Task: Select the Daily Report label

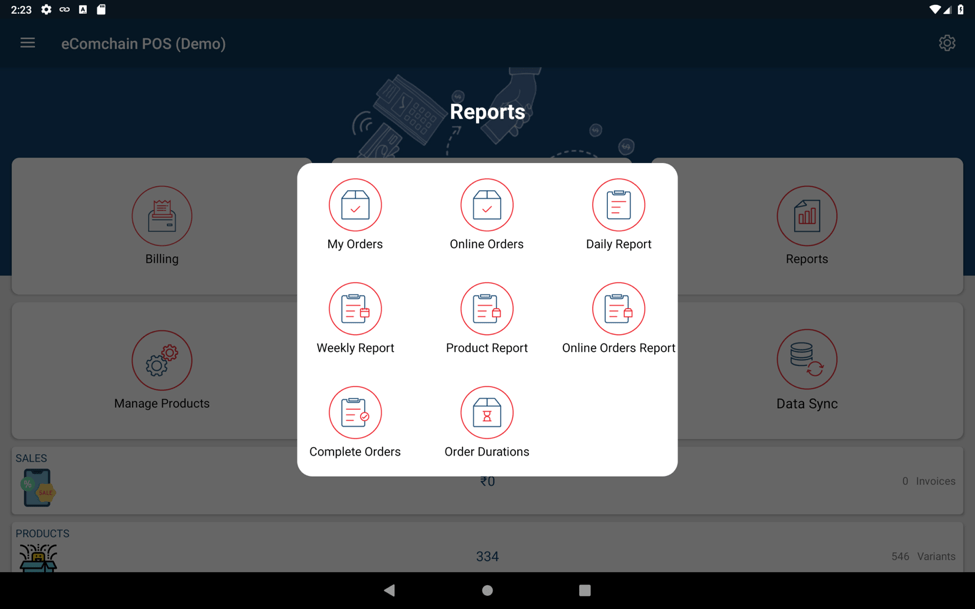Action: point(619,244)
